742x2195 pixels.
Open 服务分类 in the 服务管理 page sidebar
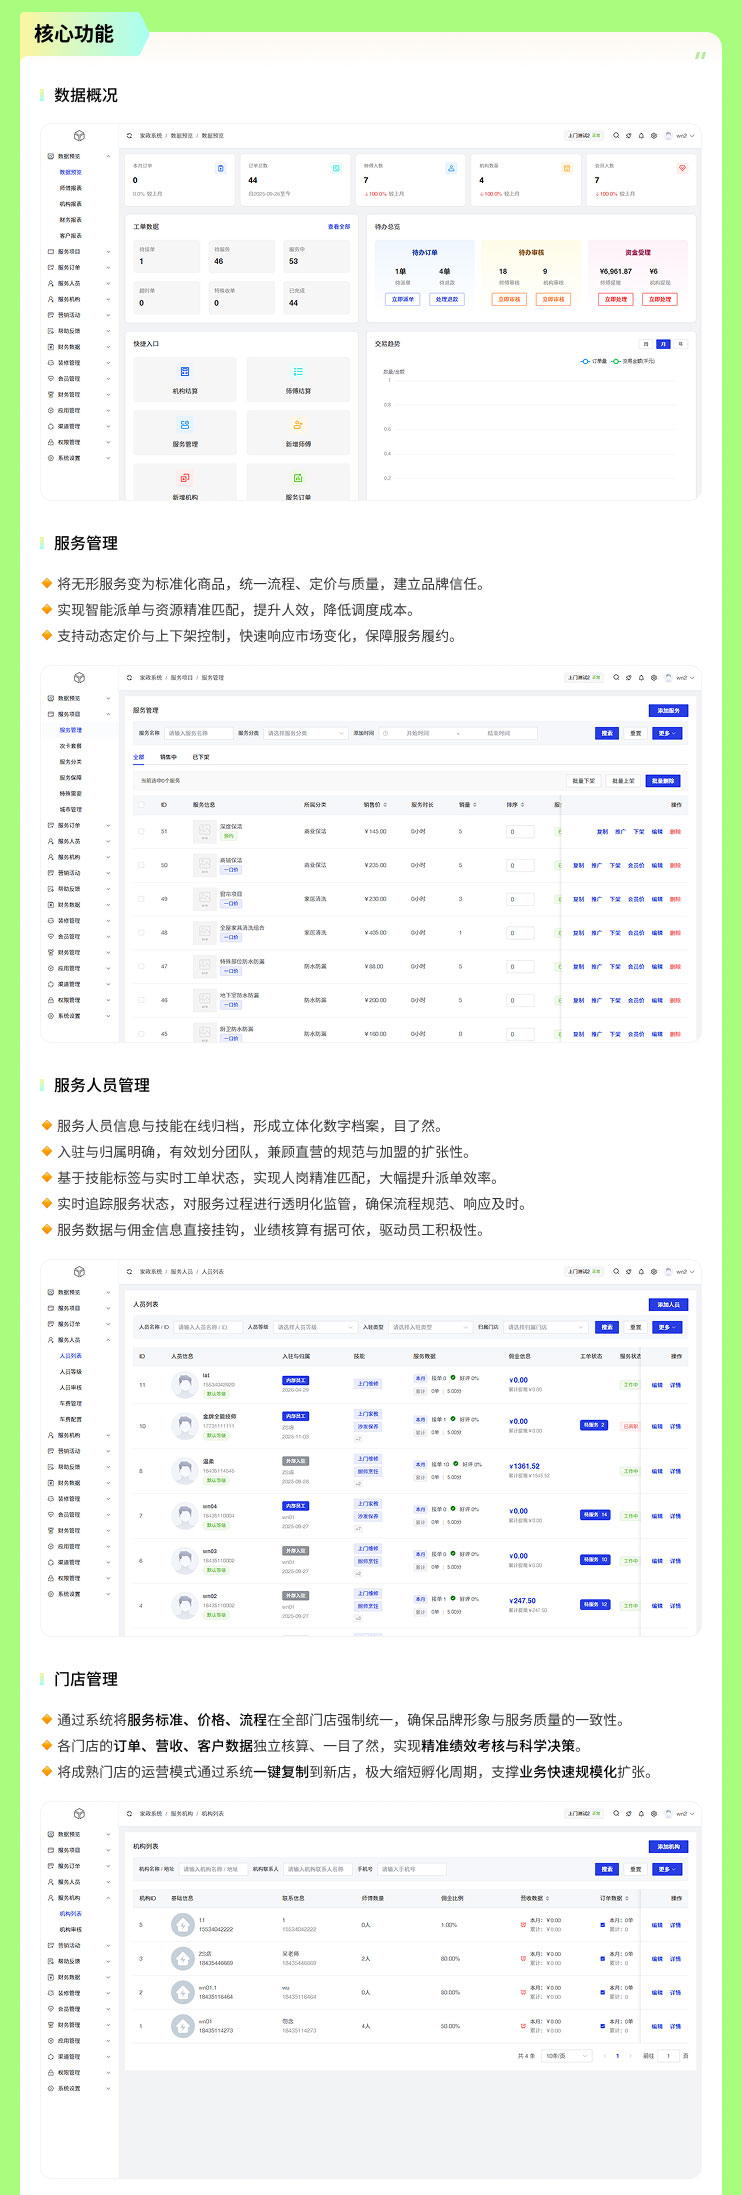click(x=71, y=762)
